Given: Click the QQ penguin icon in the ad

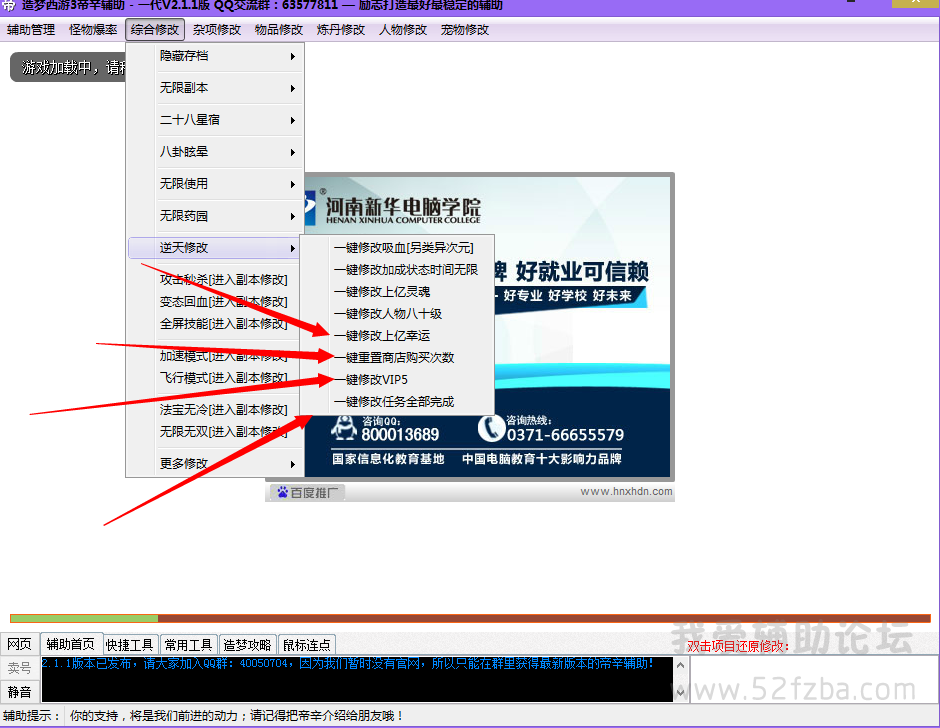Looking at the screenshot, I should (344, 428).
